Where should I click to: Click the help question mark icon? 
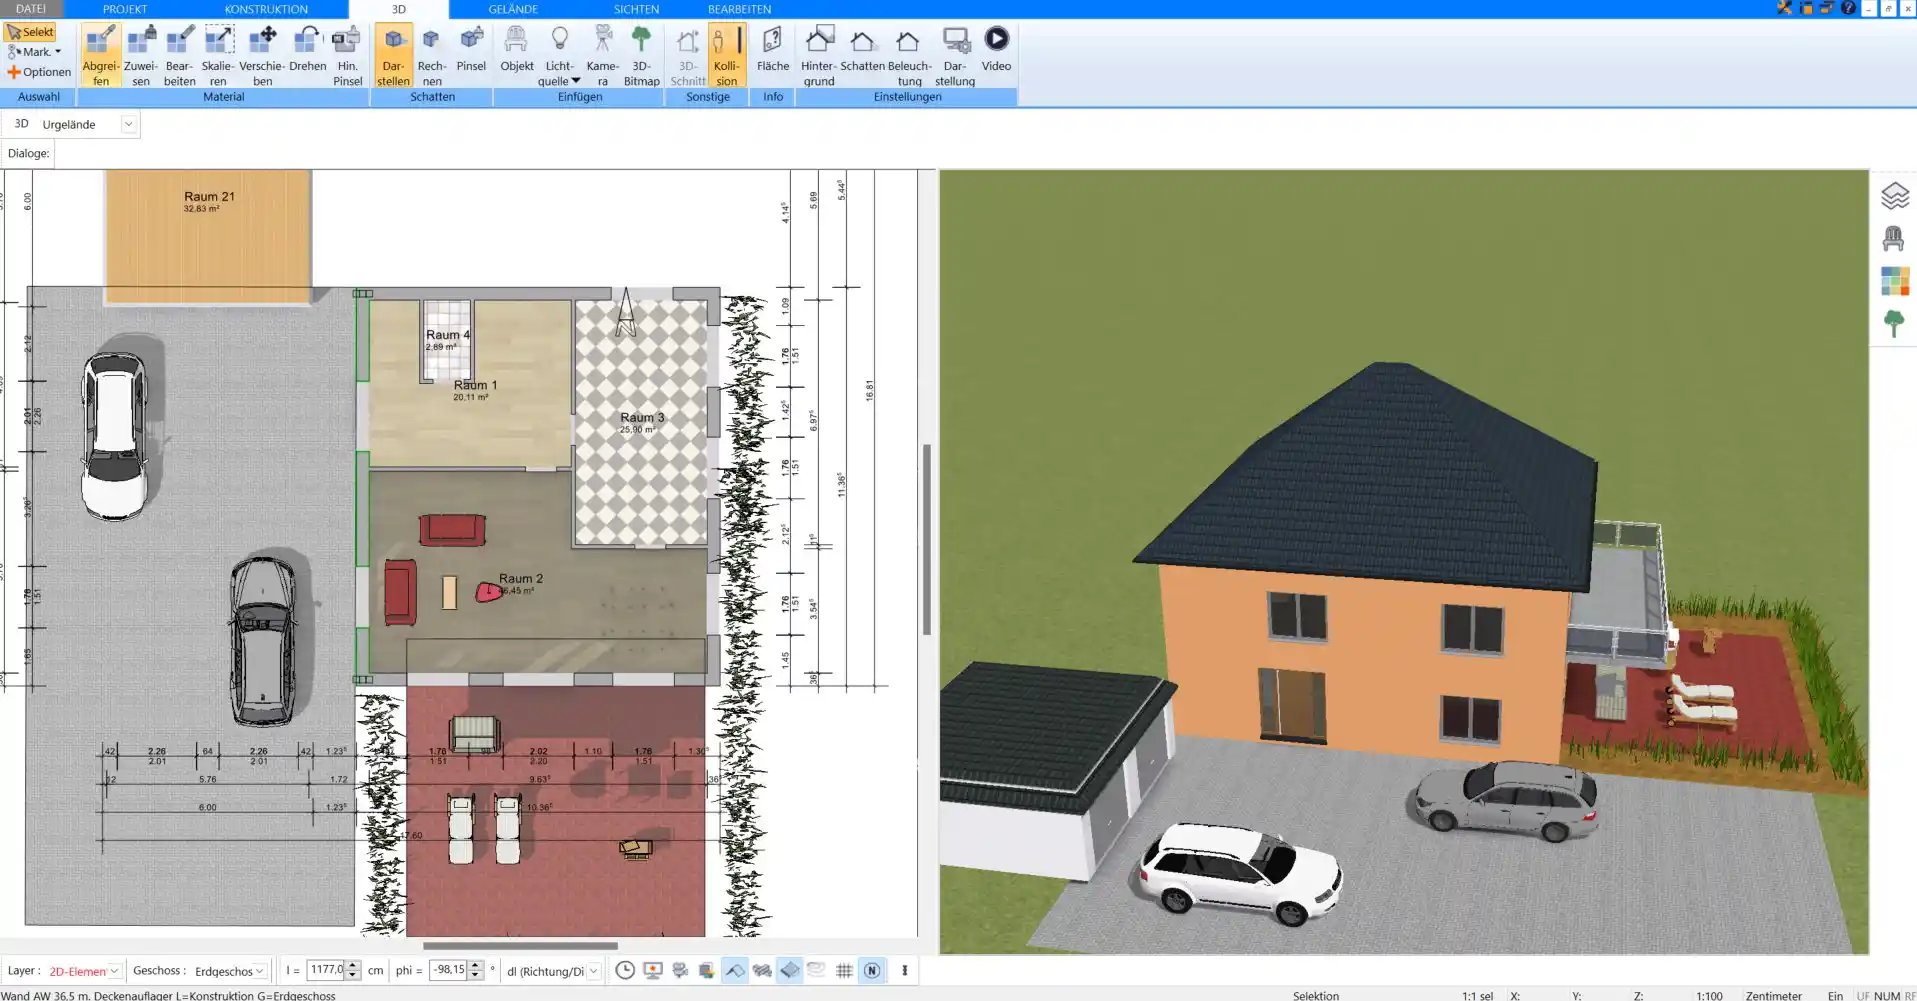(x=1848, y=8)
